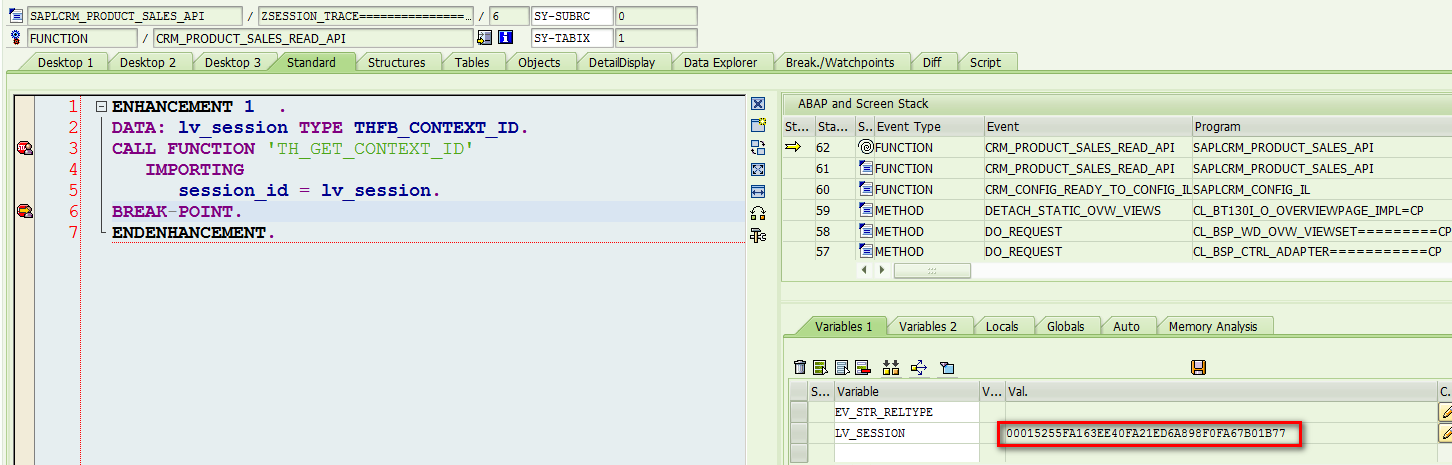This screenshot has width=1452, height=465.
Task: Click the blue information icon in header
Action: click(505, 38)
